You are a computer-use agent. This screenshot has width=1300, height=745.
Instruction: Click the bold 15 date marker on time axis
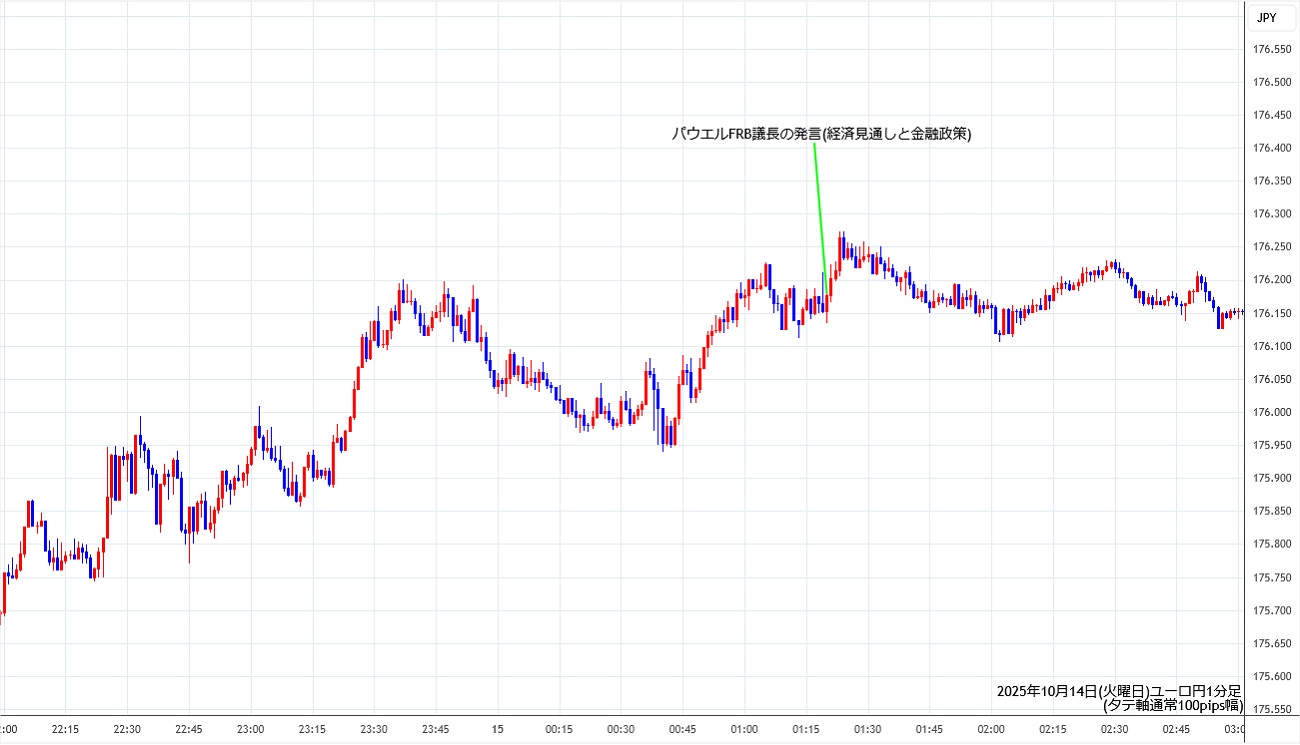click(x=497, y=730)
